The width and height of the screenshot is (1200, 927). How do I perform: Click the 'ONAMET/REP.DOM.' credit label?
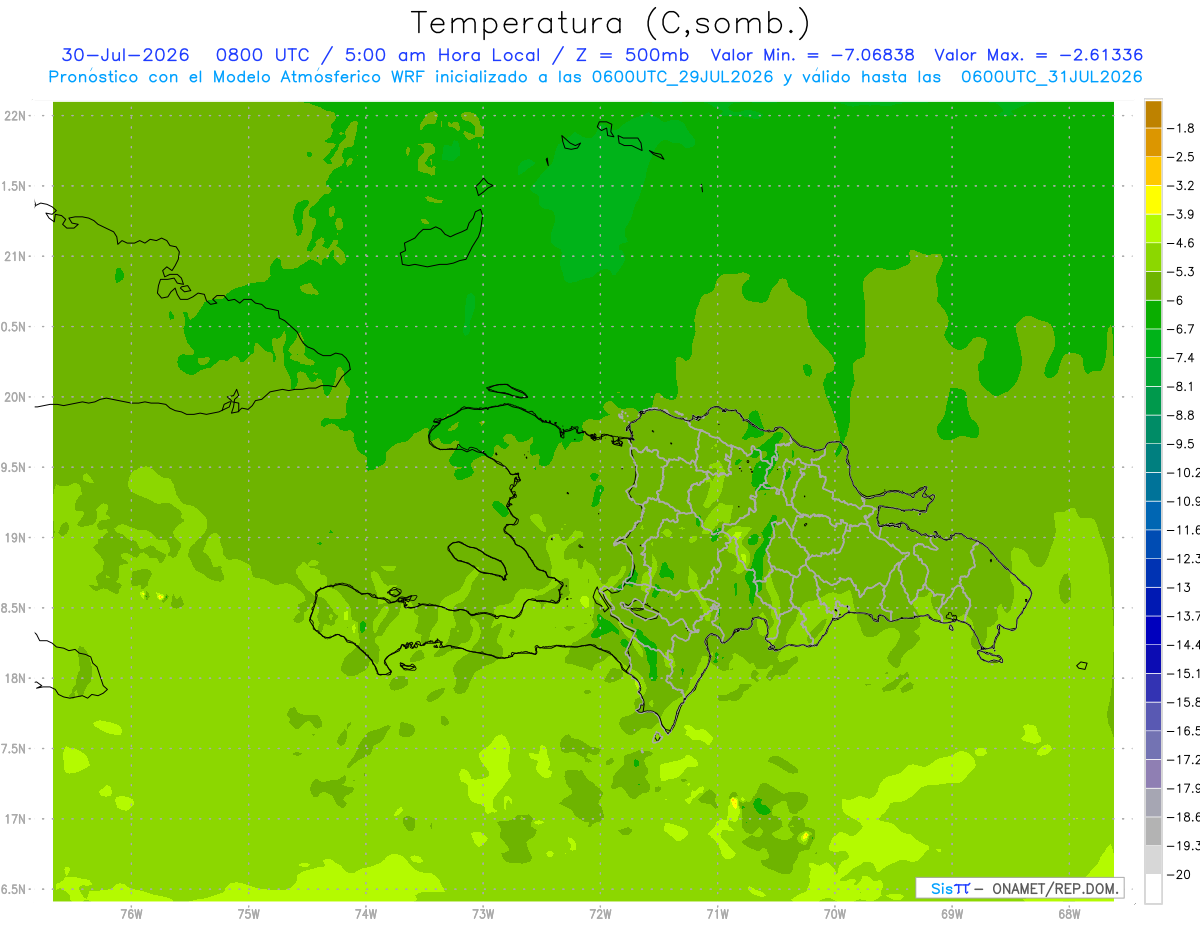point(1054,888)
